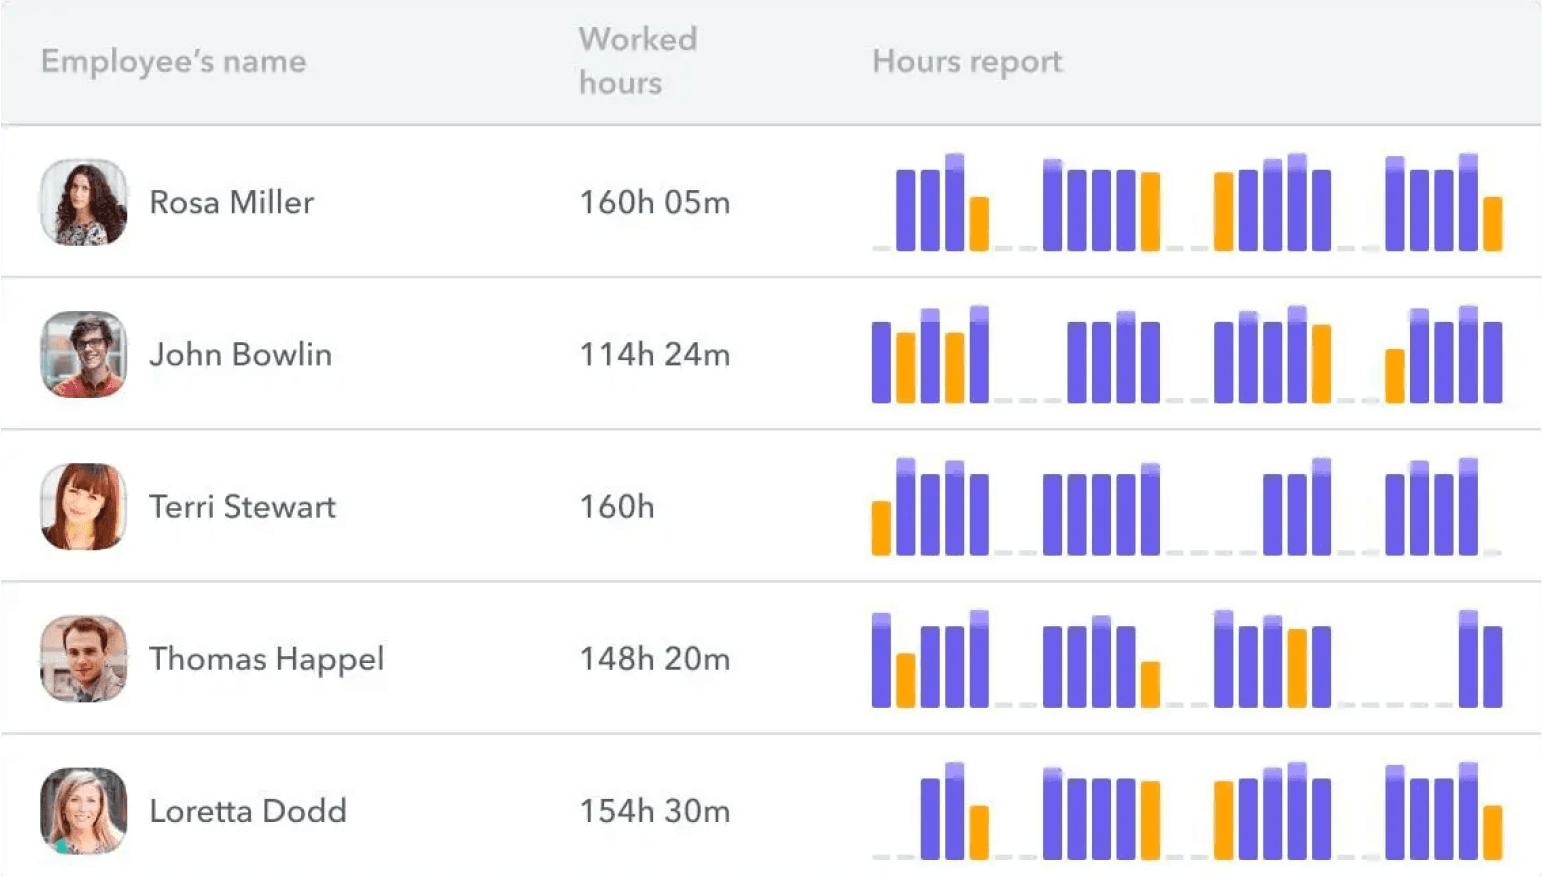Sort by the Worked hours column header
This screenshot has height=877, width=1542.
point(637,61)
